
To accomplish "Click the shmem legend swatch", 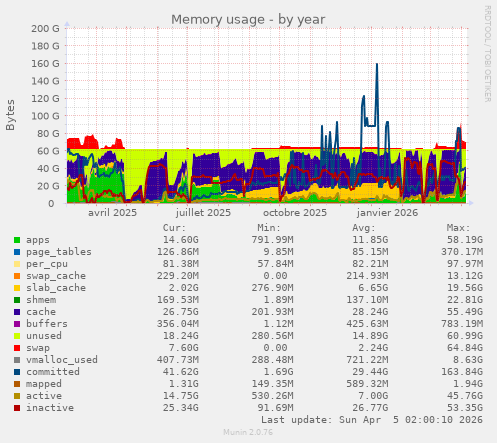I will tap(17, 300).
